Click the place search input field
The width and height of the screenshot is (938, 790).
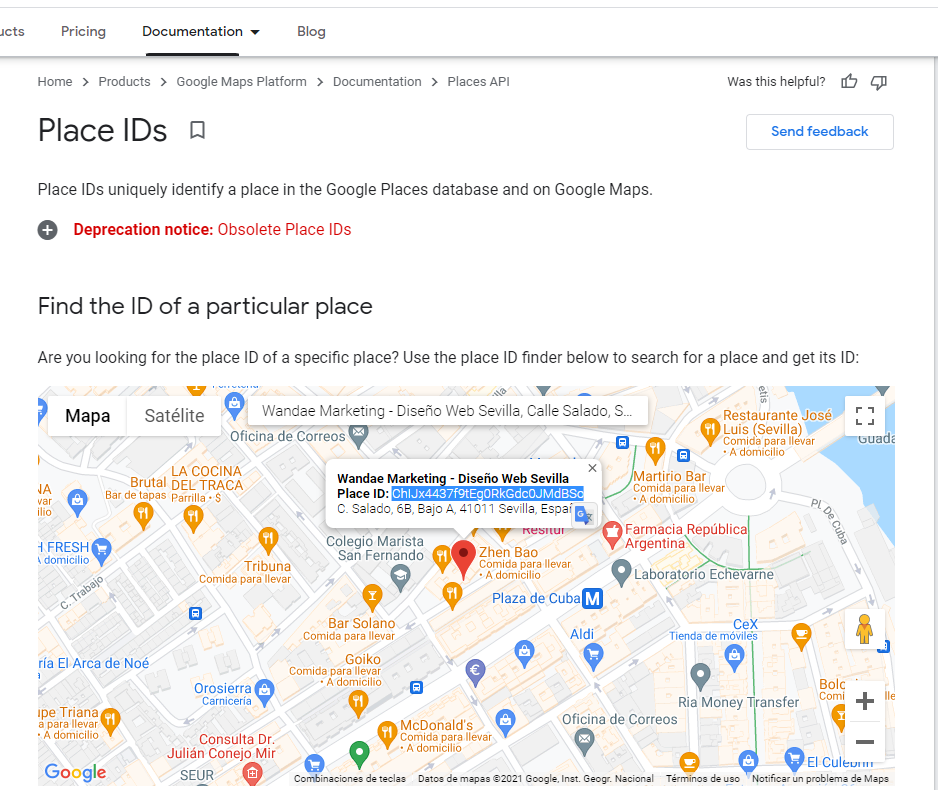tap(448, 411)
